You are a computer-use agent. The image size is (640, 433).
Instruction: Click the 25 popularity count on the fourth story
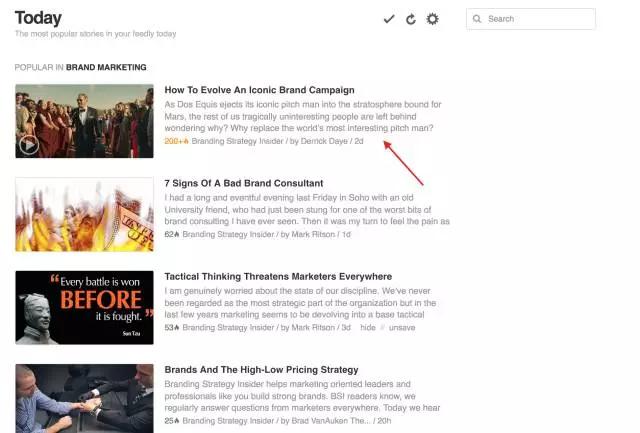[x=171, y=420]
